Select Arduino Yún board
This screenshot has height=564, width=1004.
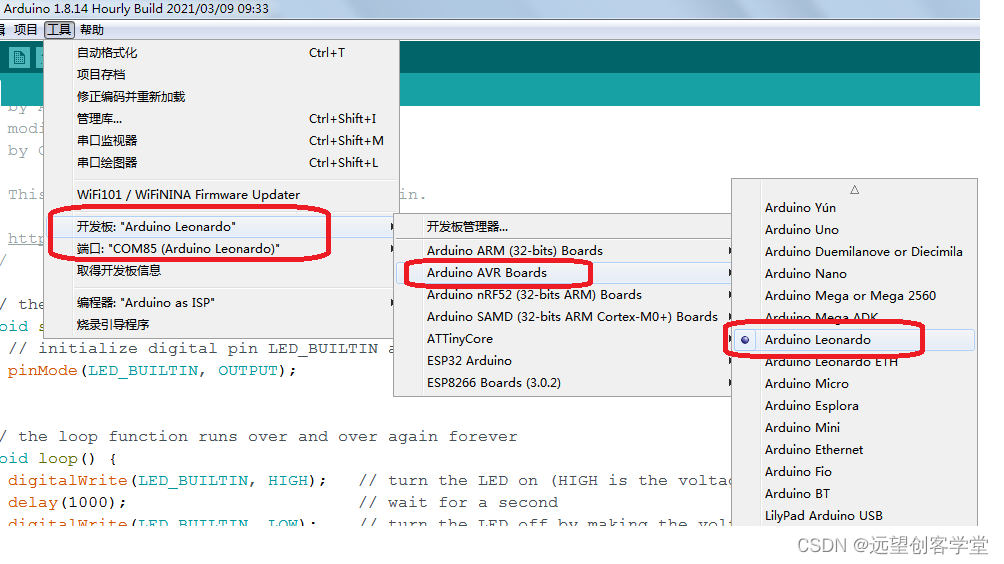pyautogui.click(x=854, y=207)
